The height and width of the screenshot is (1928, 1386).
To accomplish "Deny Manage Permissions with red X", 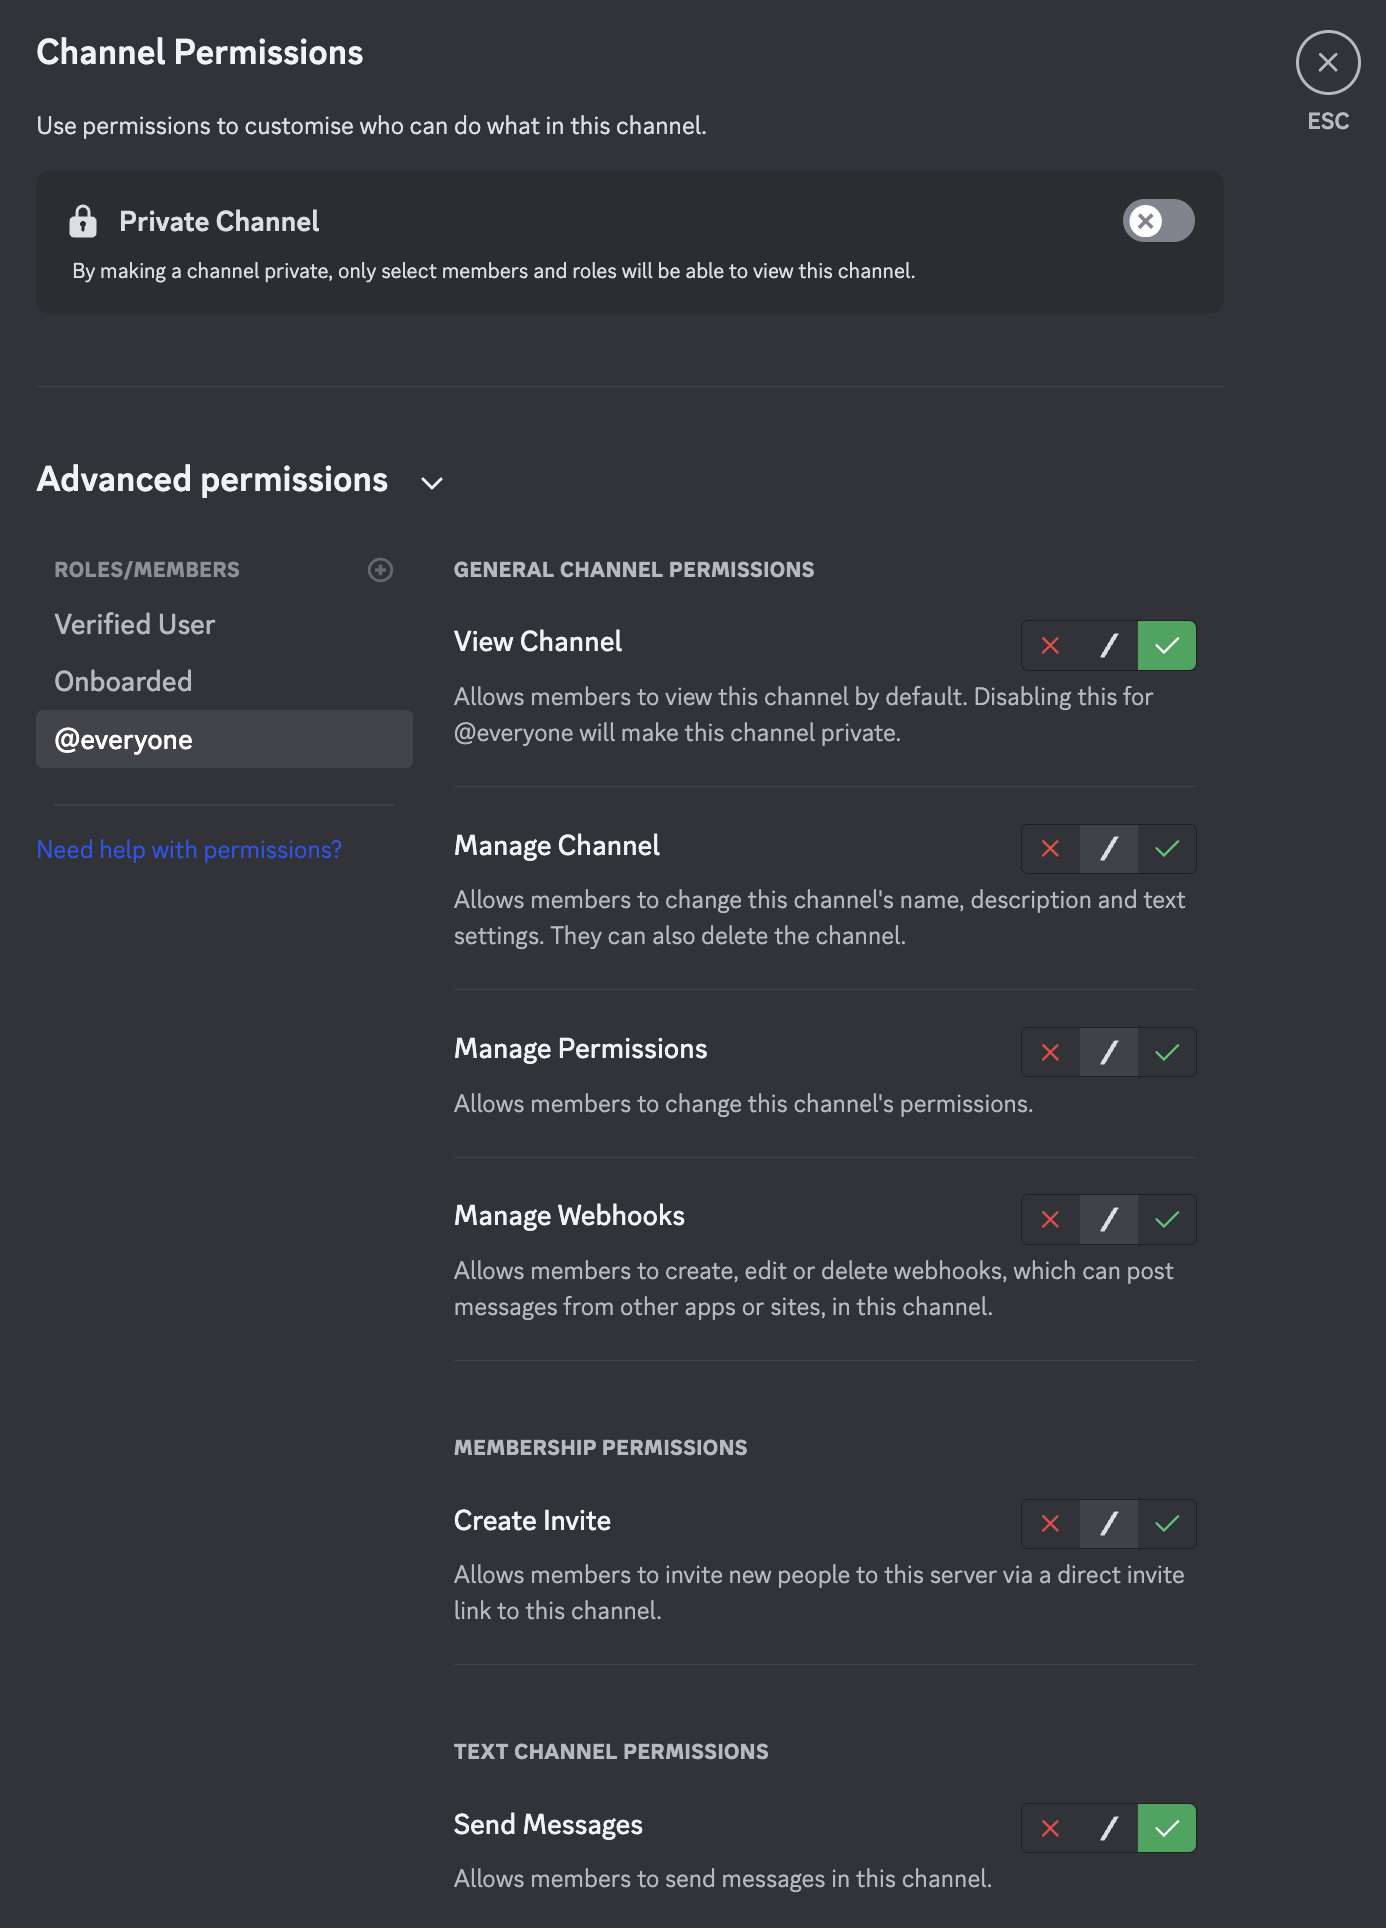I will (x=1050, y=1052).
